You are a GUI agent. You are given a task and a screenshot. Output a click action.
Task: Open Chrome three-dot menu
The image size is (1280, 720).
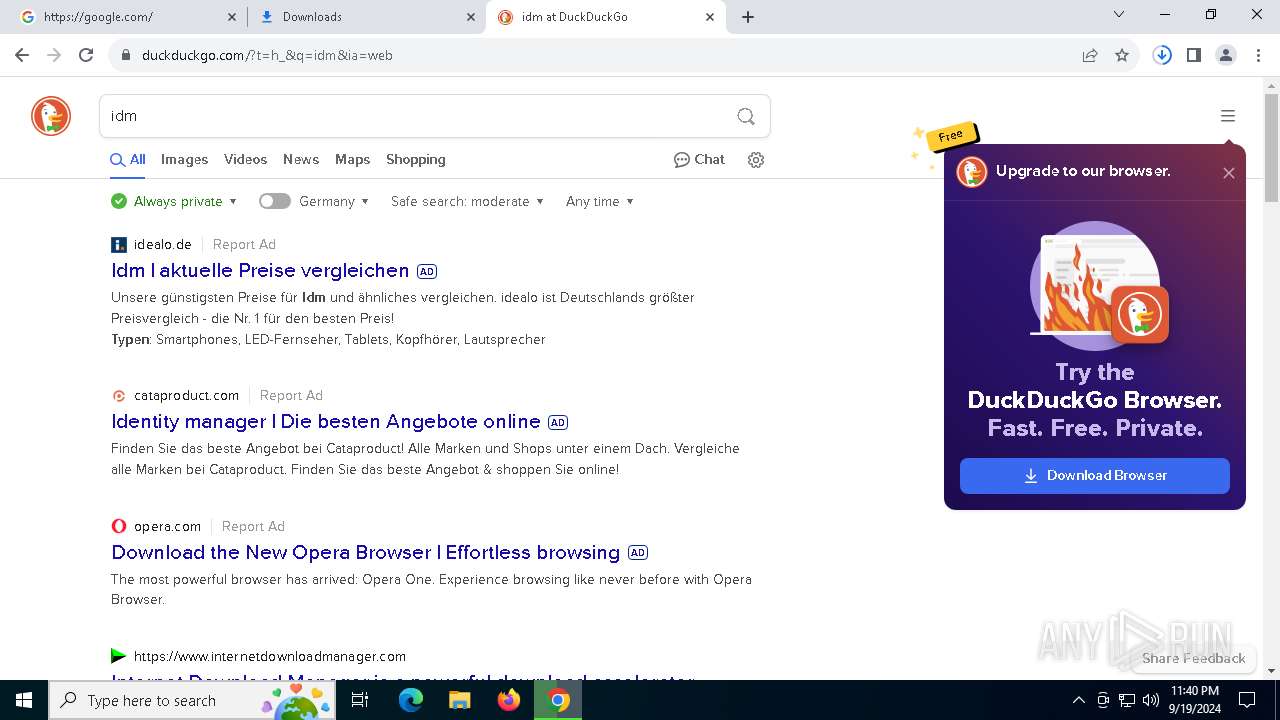pos(1258,55)
